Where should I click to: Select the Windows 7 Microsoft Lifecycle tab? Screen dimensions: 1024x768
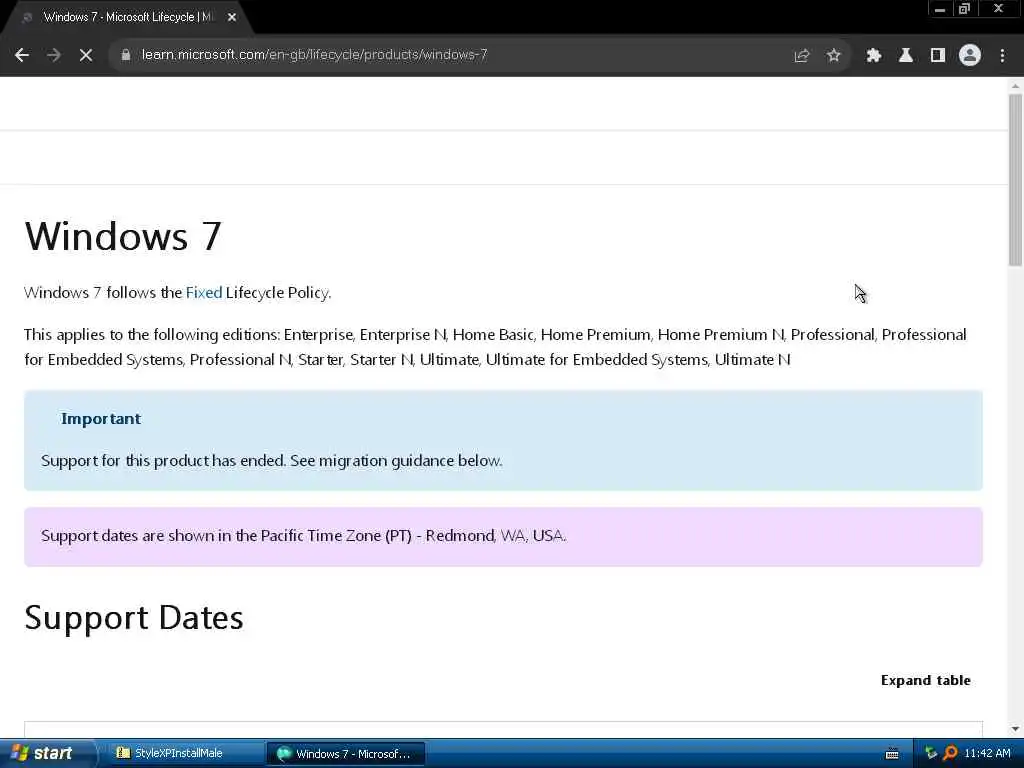coord(127,18)
